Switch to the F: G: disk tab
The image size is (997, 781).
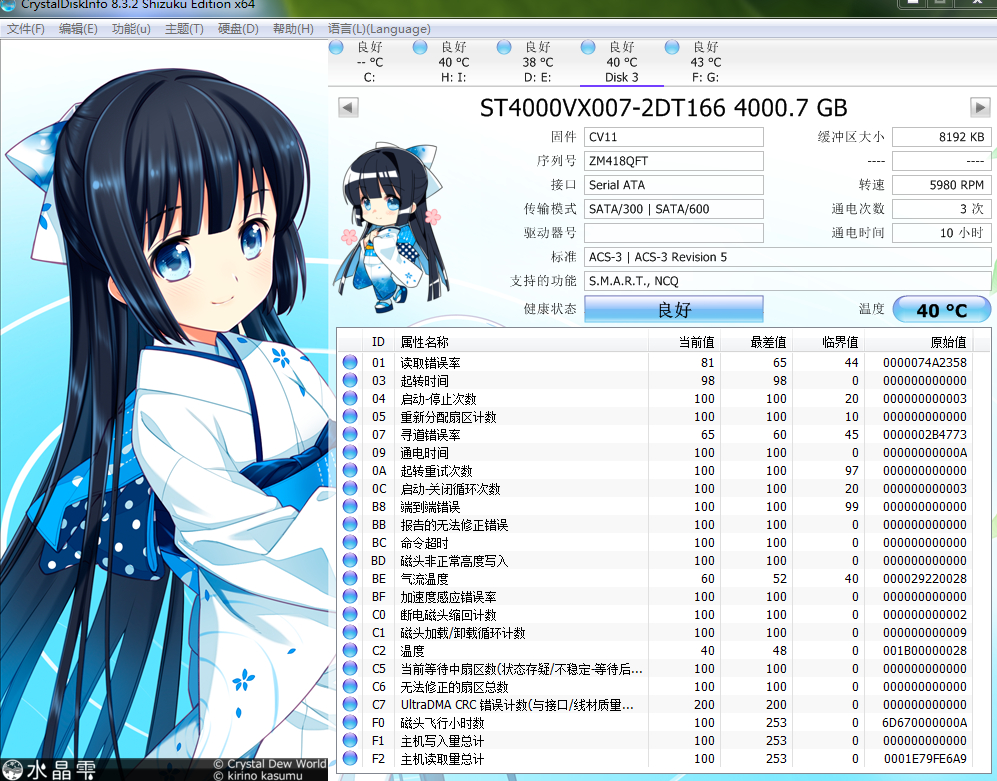[x=706, y=62]
